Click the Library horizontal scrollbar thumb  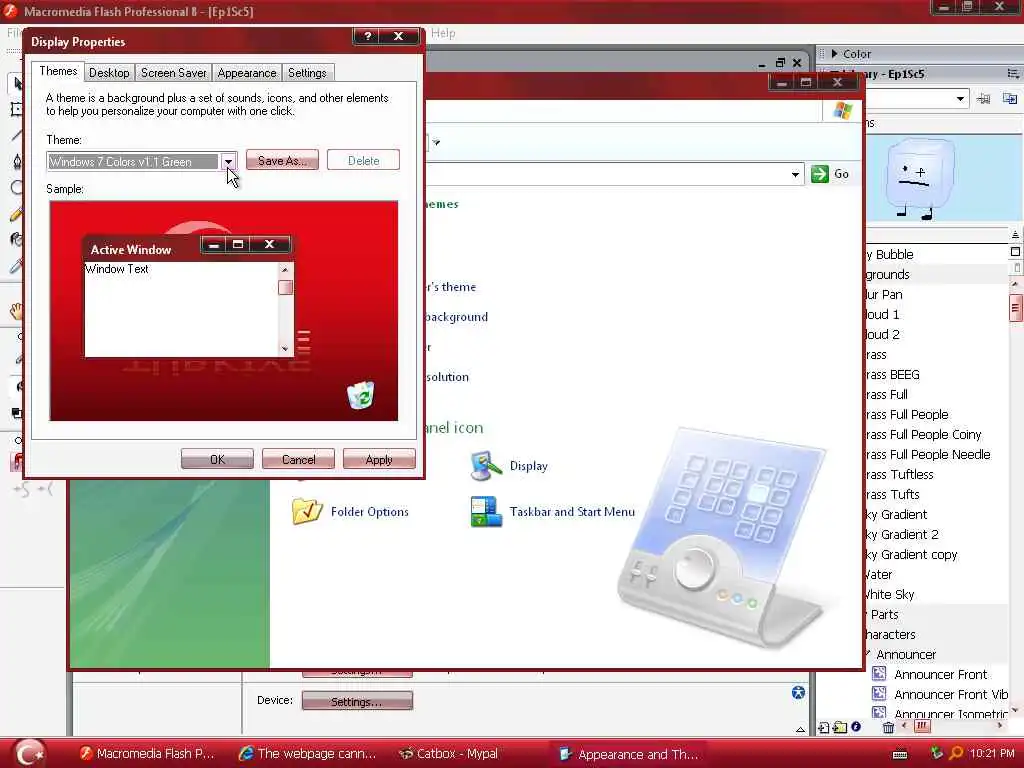tap(922, 726)
